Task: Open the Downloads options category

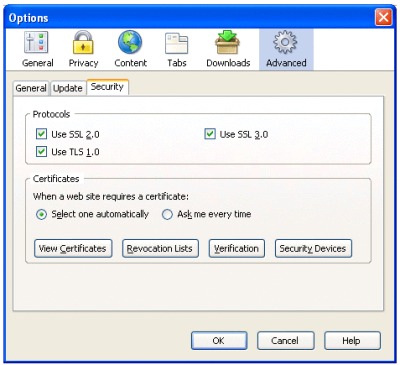Action: tap(228, 49)
